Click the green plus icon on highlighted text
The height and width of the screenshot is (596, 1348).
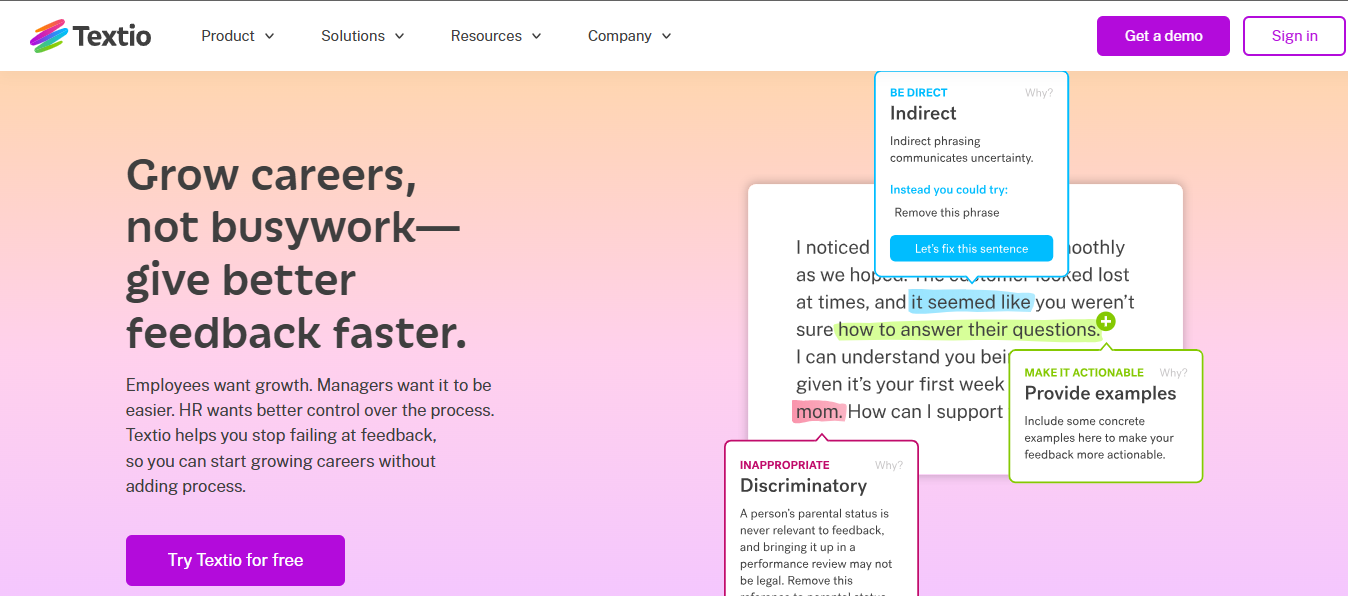pyautogui.click(x=1105, y=321)
